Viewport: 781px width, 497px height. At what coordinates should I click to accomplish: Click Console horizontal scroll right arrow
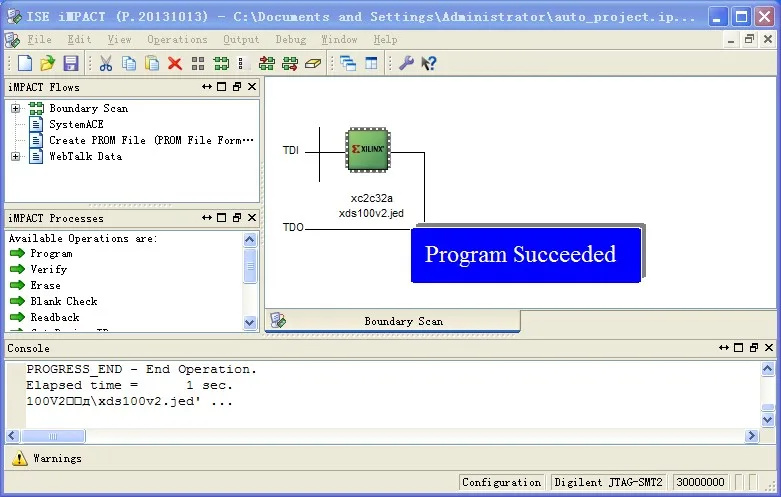tap(752, 436)
